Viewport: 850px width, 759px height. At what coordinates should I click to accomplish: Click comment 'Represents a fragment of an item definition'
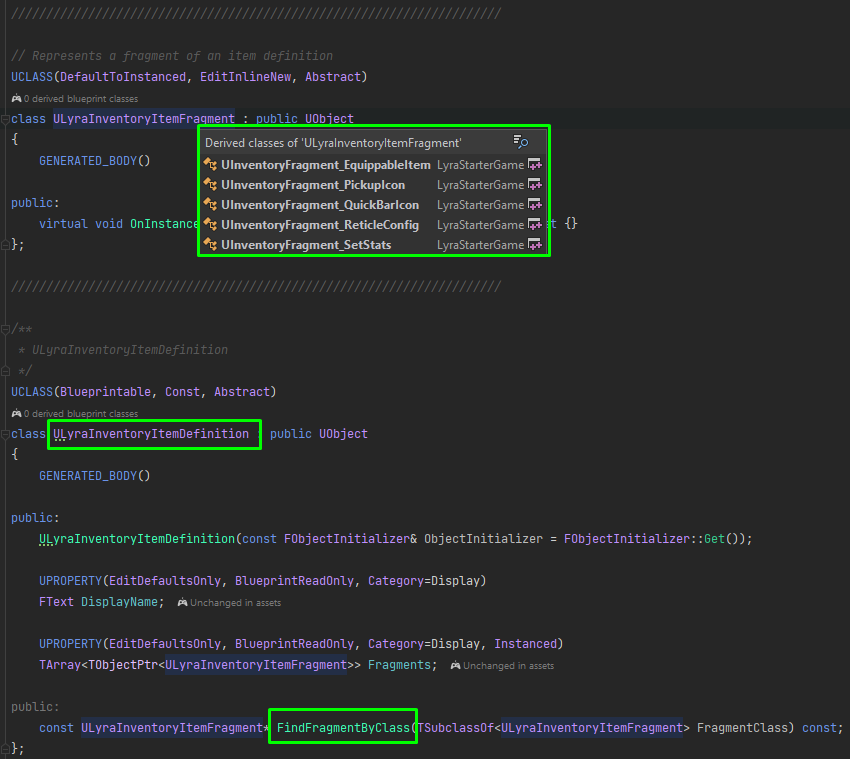(182, 56)
